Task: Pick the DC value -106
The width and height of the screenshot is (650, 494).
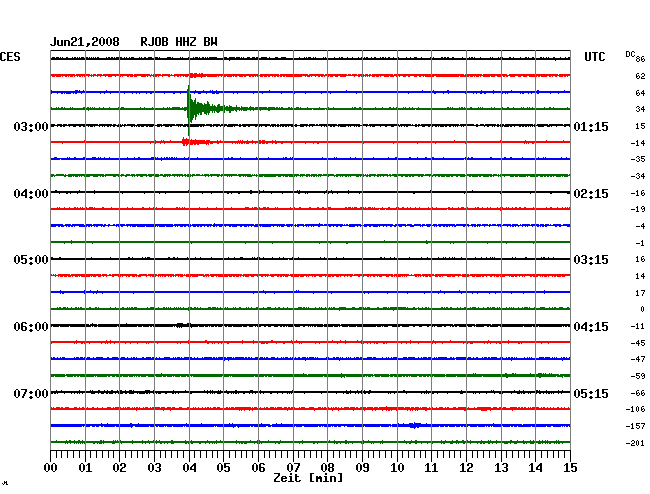Action: coord(635,409)
